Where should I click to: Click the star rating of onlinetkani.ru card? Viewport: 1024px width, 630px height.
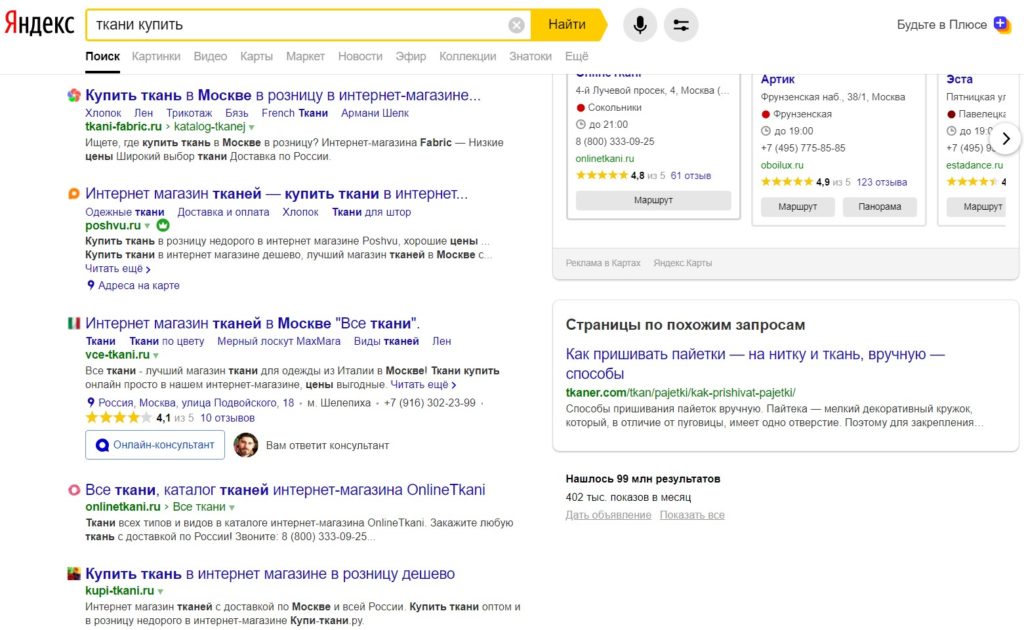(601, 176)
